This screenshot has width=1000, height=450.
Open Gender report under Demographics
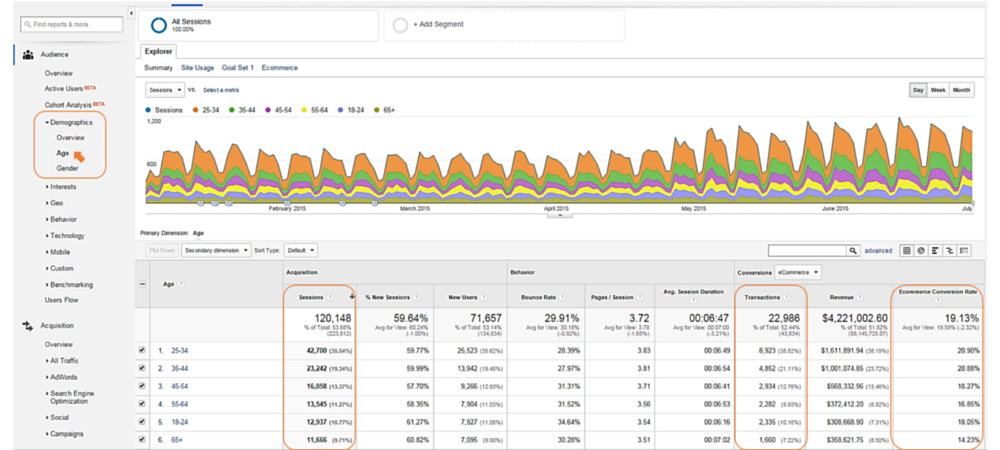(68, 168)
